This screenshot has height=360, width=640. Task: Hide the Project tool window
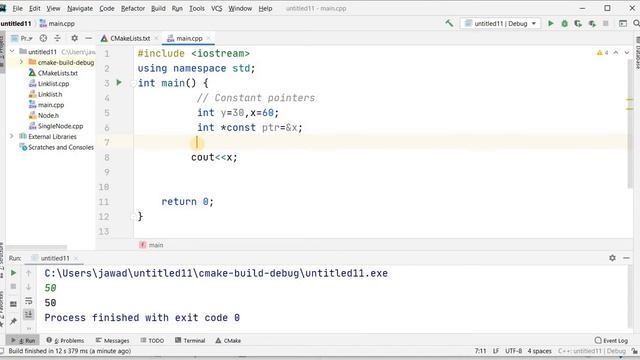click(x=89, y=38)
